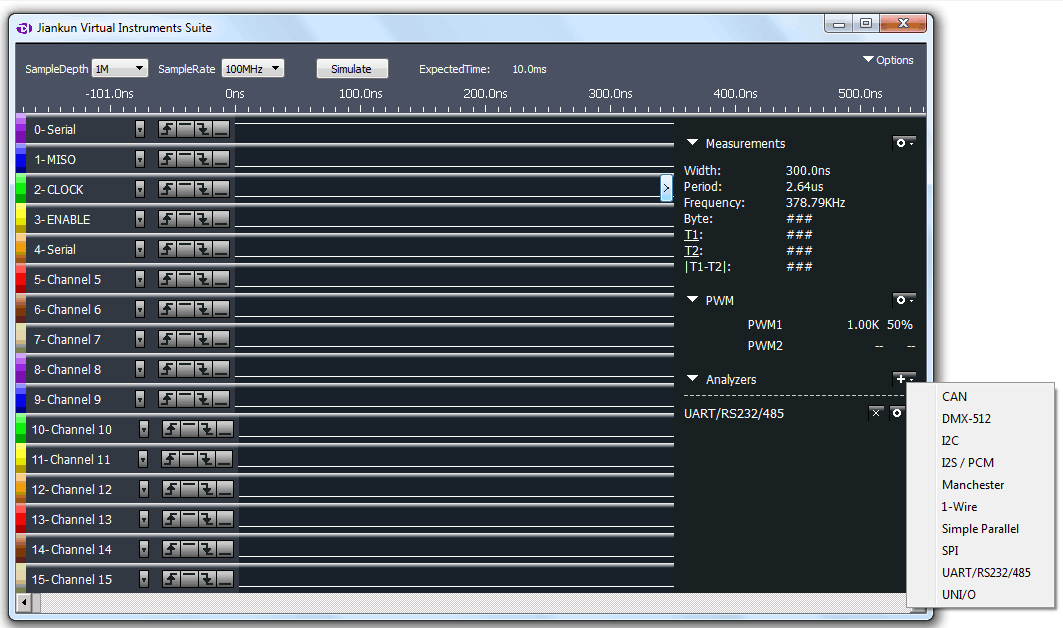Set rising edge trigger on Channel 12

coord(172,488)
